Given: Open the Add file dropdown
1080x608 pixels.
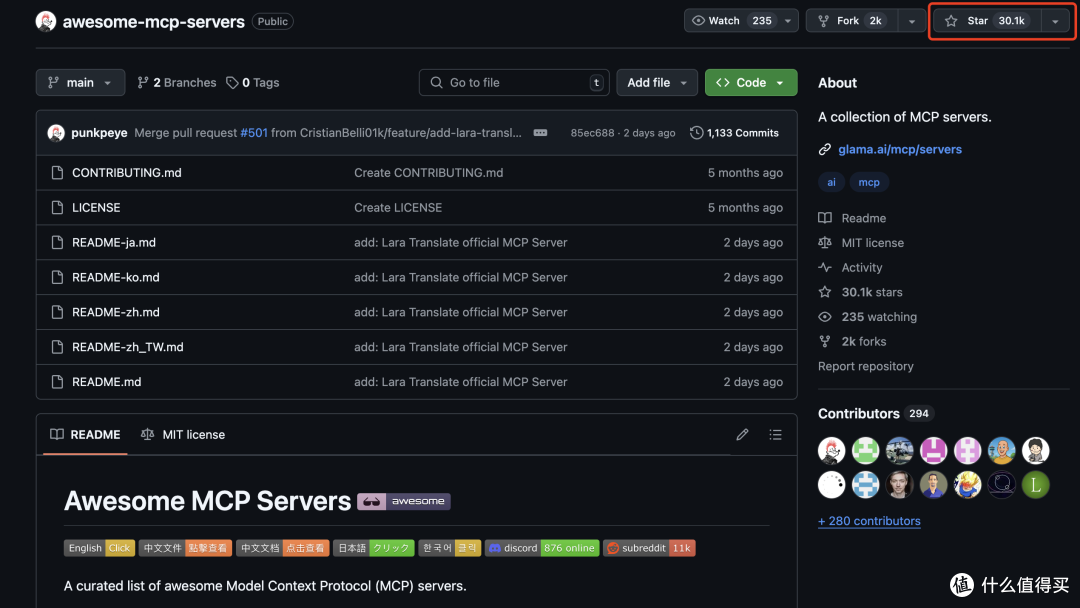Looking at the screenshot, I should click(x=657, y=83).
